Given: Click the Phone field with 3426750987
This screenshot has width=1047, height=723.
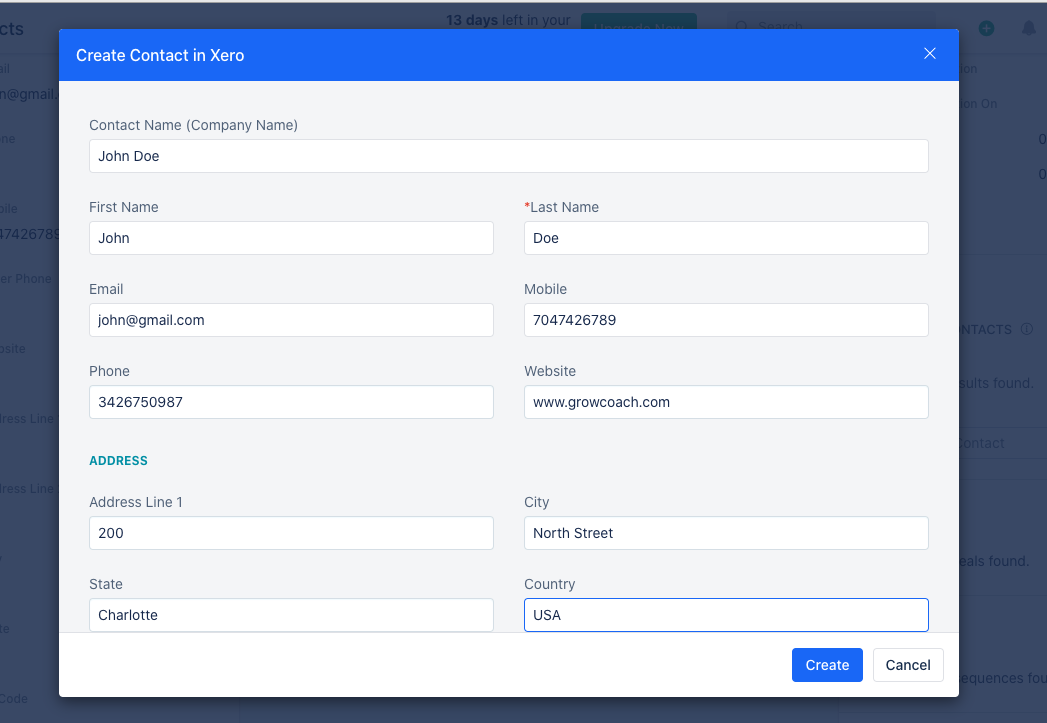Looking at the screenshot, I should point(291,403).
